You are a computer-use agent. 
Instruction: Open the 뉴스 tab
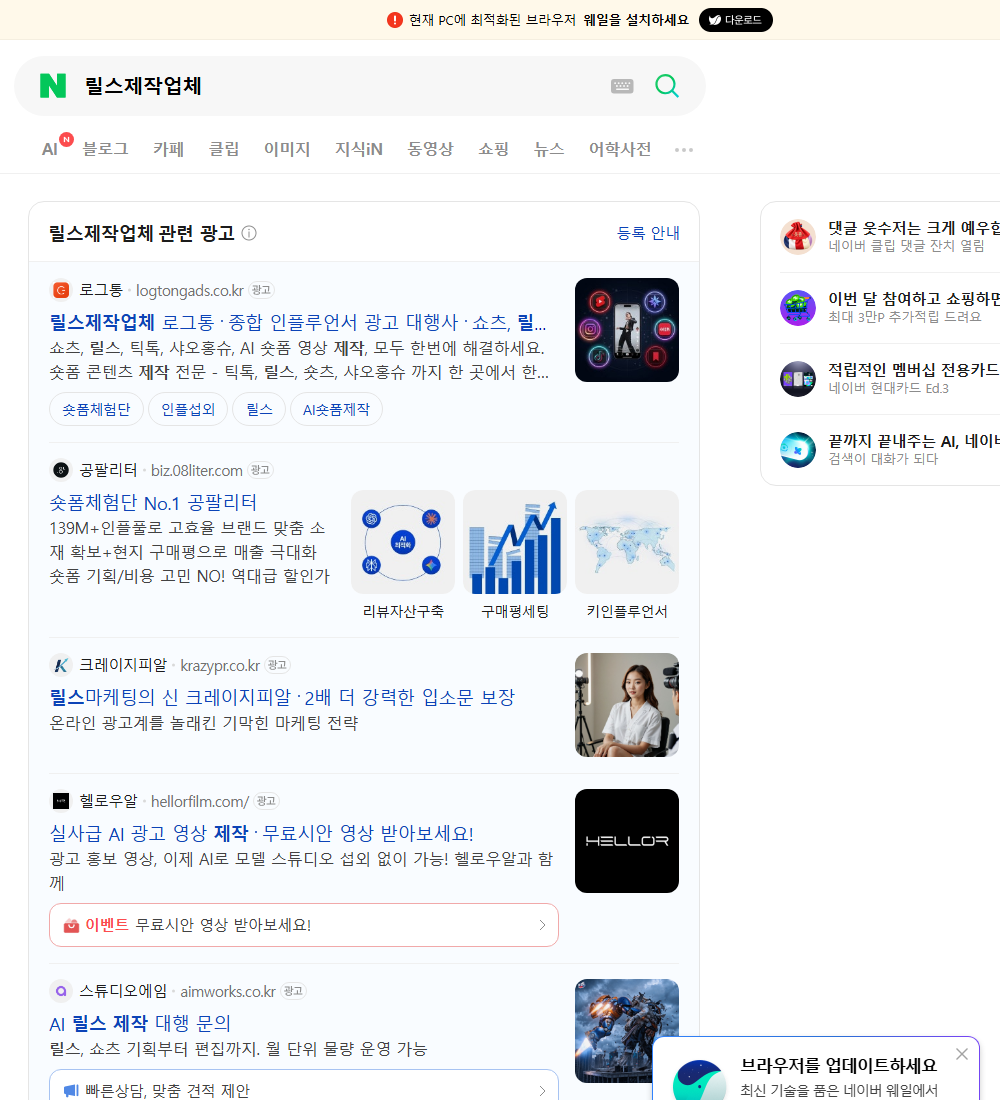pyautogui.click(x=549, y=149)
